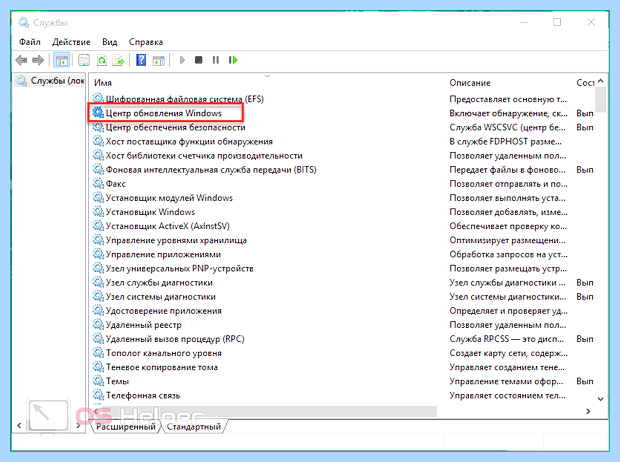Toggle the Action pane toolbar icon
620x462 pixels.
159,61
